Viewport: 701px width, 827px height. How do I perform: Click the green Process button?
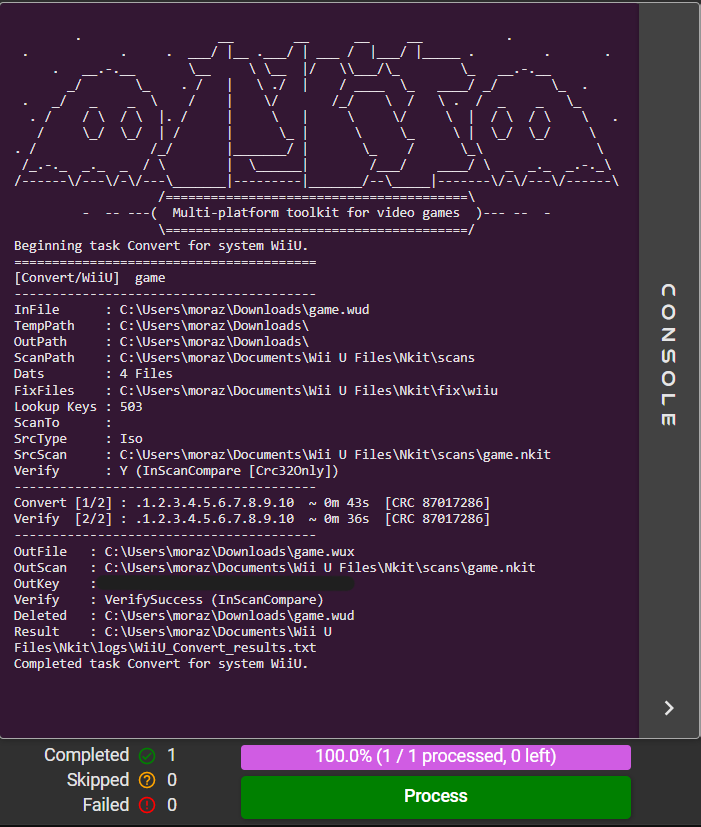pyautogui.click(x=436, y=796)
